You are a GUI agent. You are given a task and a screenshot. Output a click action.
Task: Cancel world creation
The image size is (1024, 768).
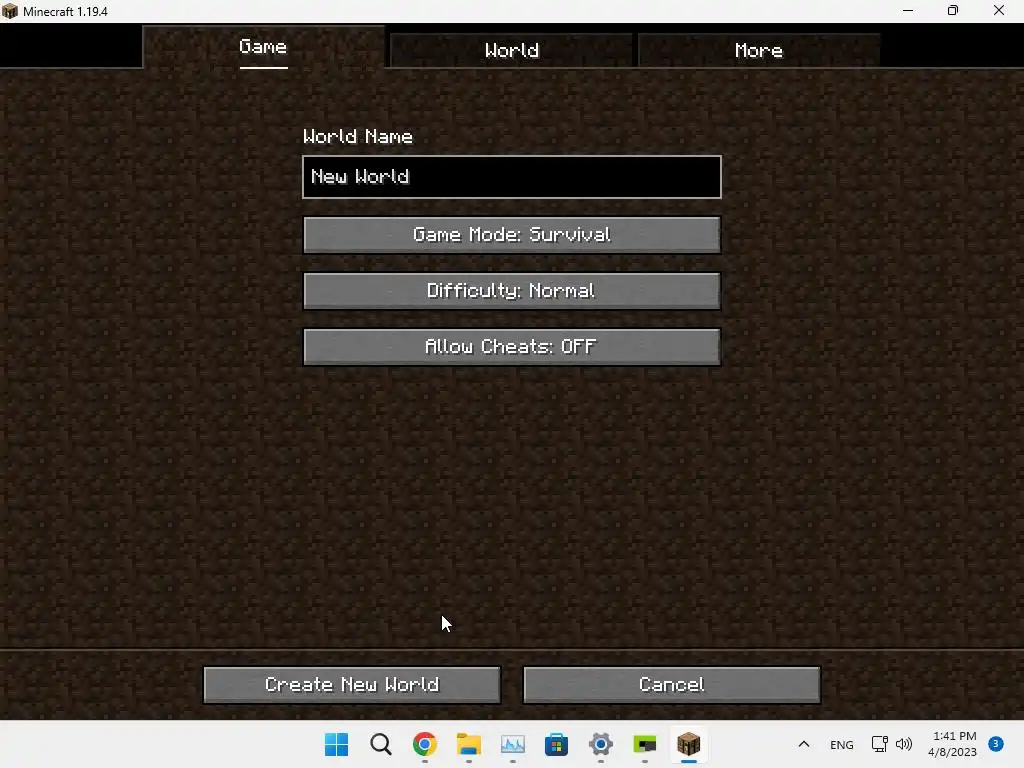672,685
